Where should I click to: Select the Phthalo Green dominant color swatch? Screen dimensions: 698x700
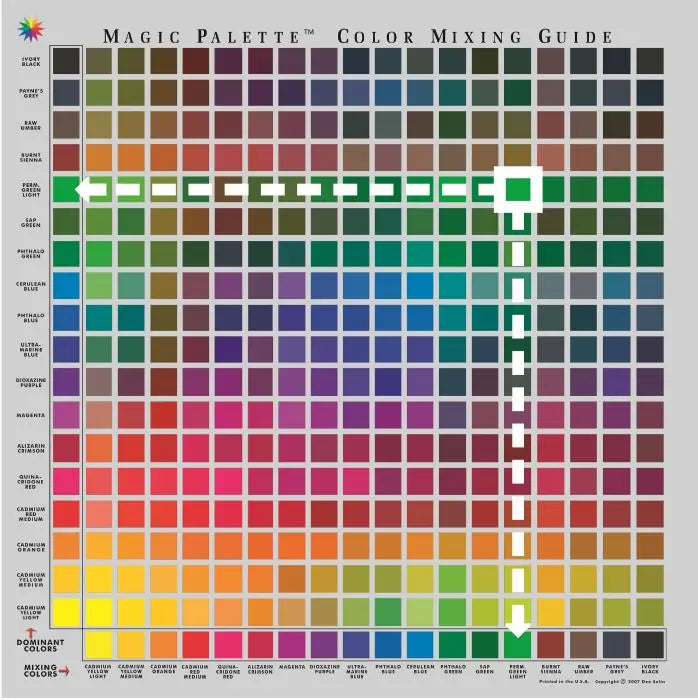pyautogui.click(x=66, y=254)
